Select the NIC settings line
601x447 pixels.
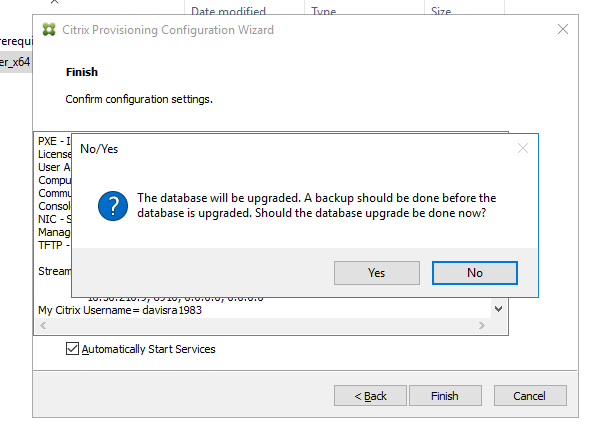coord(54,219)
